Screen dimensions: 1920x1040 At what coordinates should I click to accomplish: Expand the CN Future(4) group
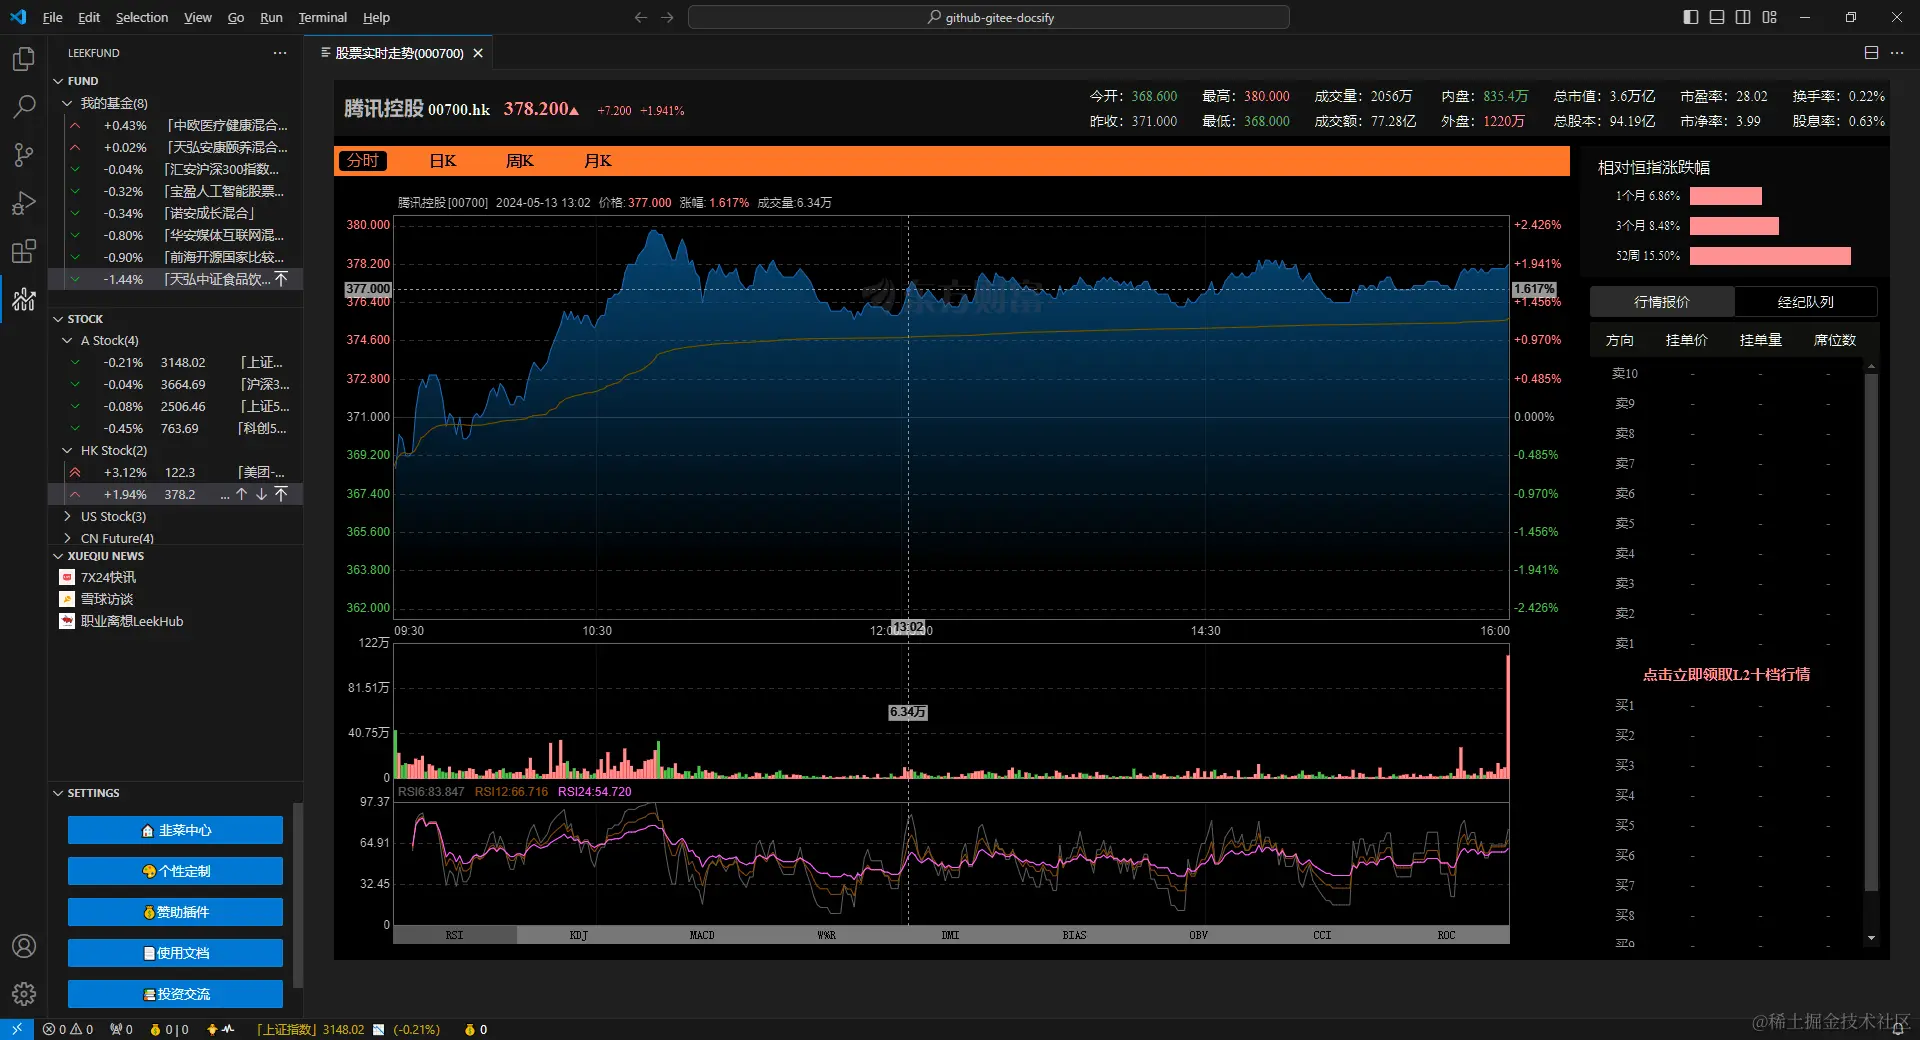pos(67,538)
